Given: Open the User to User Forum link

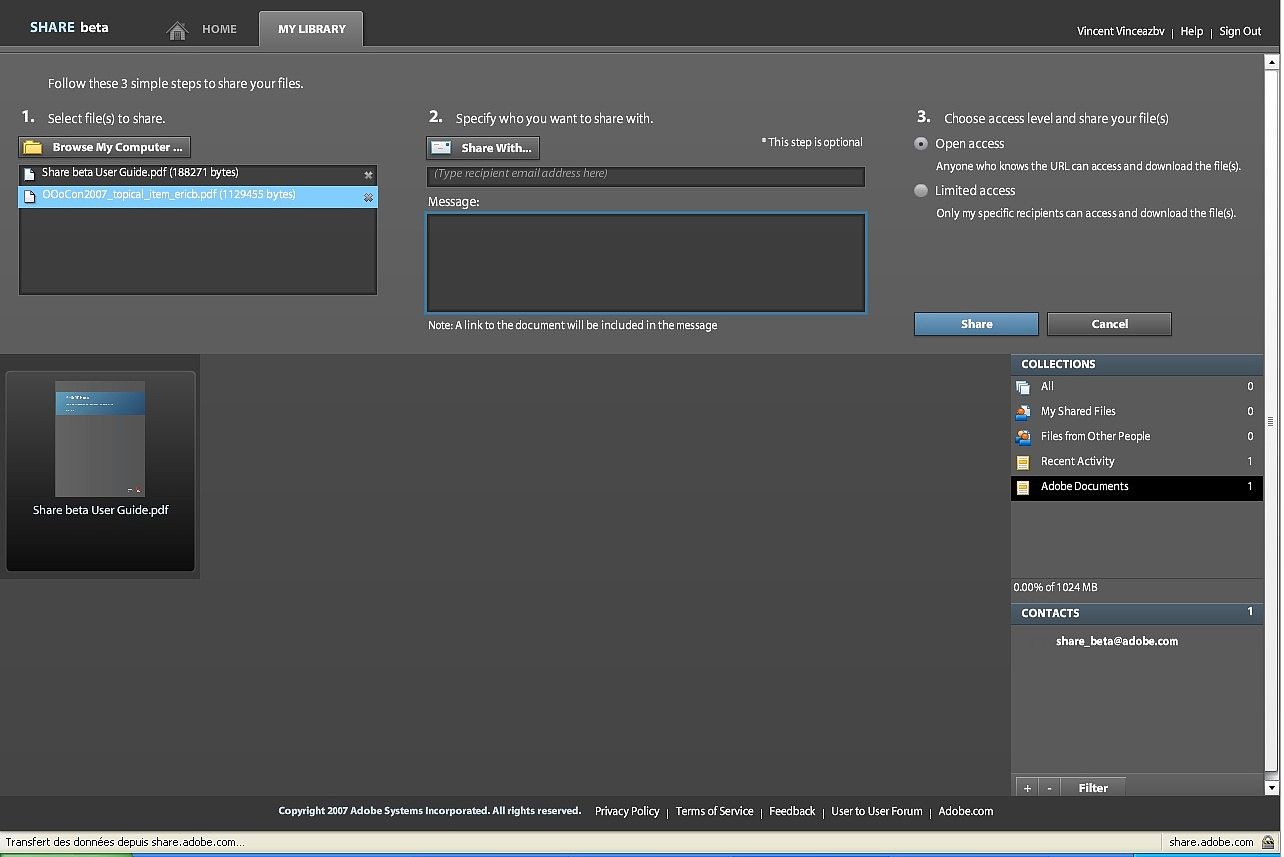Looking at the screenshot, I should tap(876, 811).
